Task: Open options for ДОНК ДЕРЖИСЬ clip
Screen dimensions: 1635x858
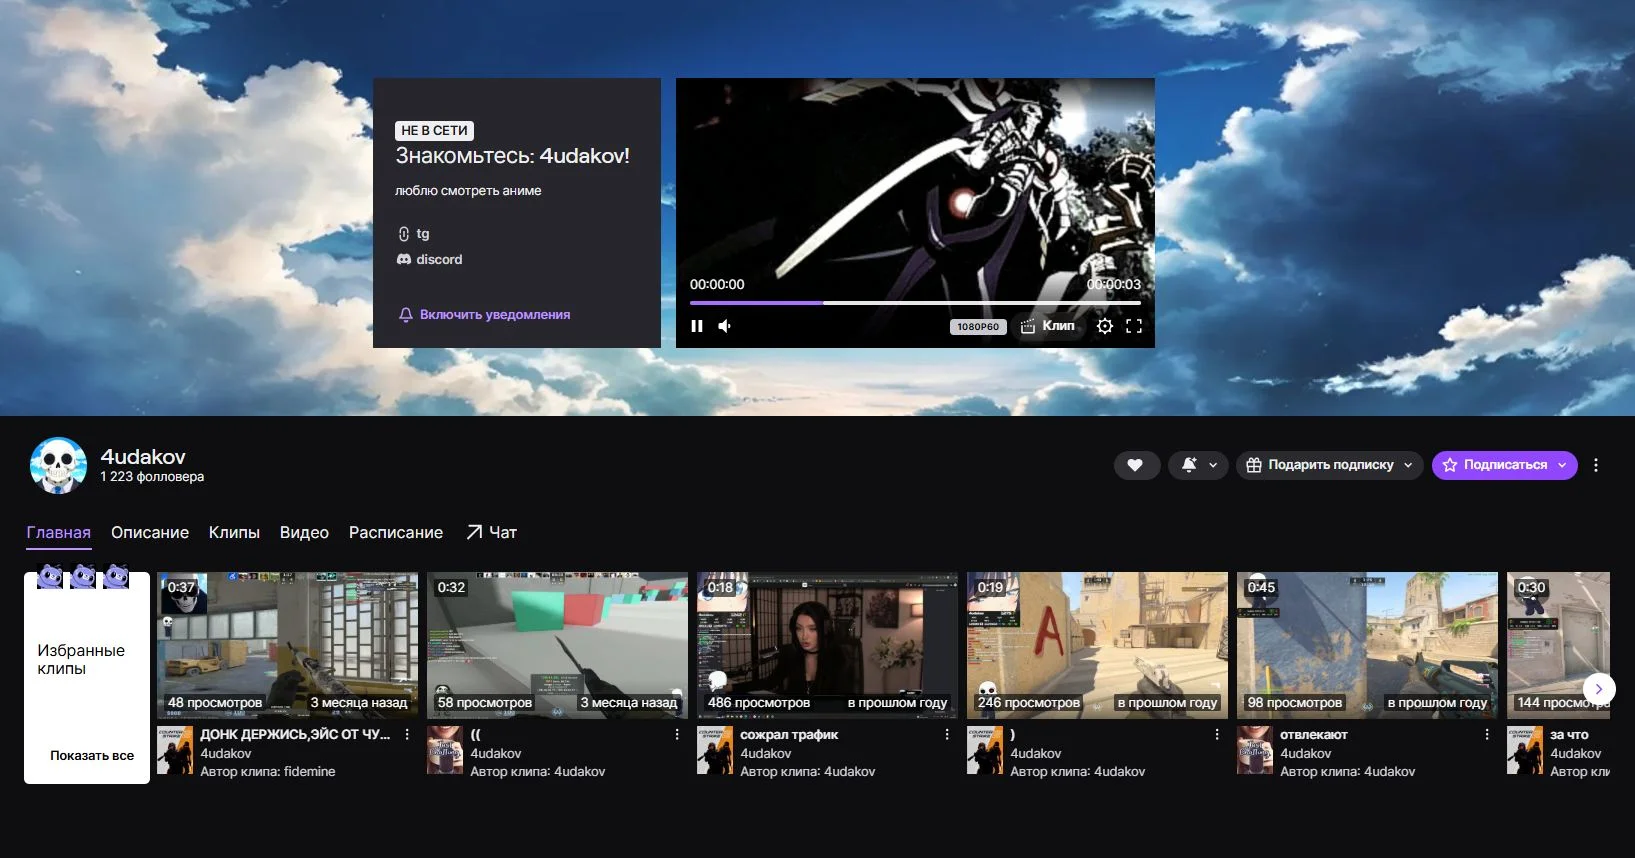Action: (407, 735)
